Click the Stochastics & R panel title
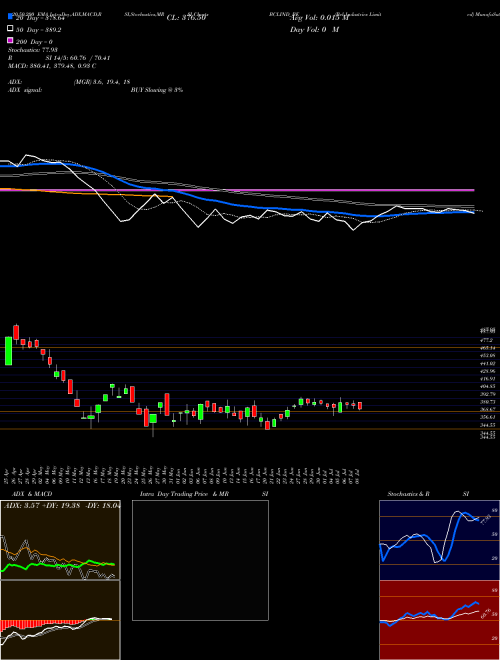Viewport: 500px width, 660px height. tap(409, 494)
